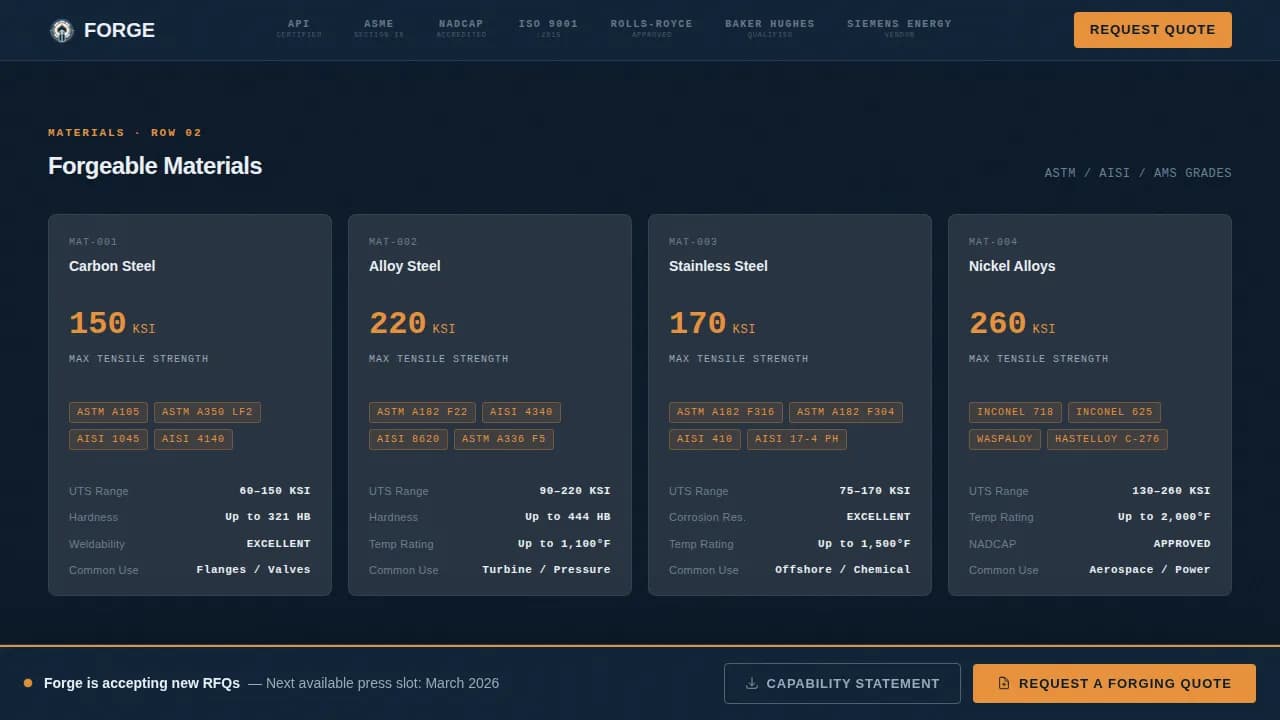Screen dimensions: 1280x720
Task: Open the Nickel Alloys card title
Action: [x=1012, y=266]
